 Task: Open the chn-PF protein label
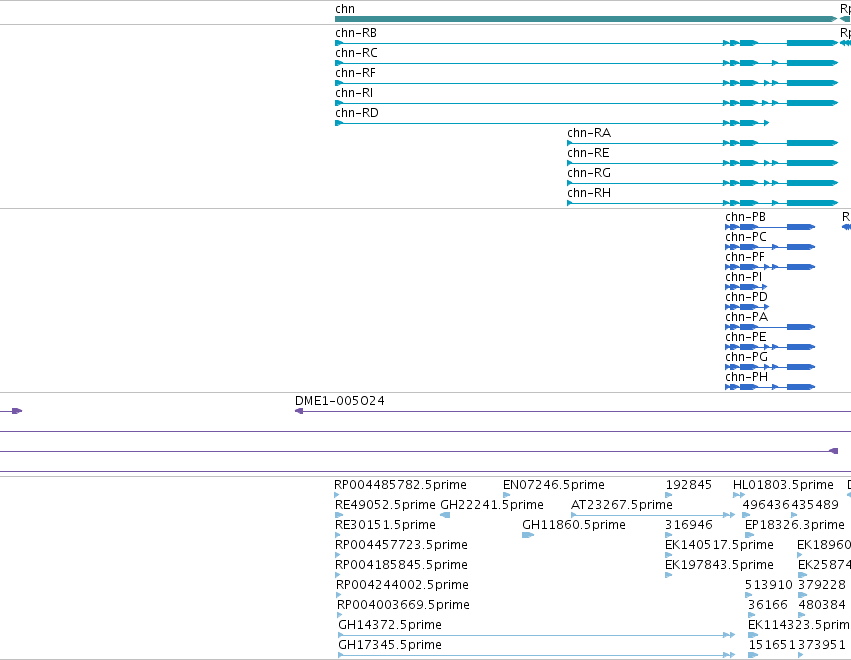pos(745,257)
